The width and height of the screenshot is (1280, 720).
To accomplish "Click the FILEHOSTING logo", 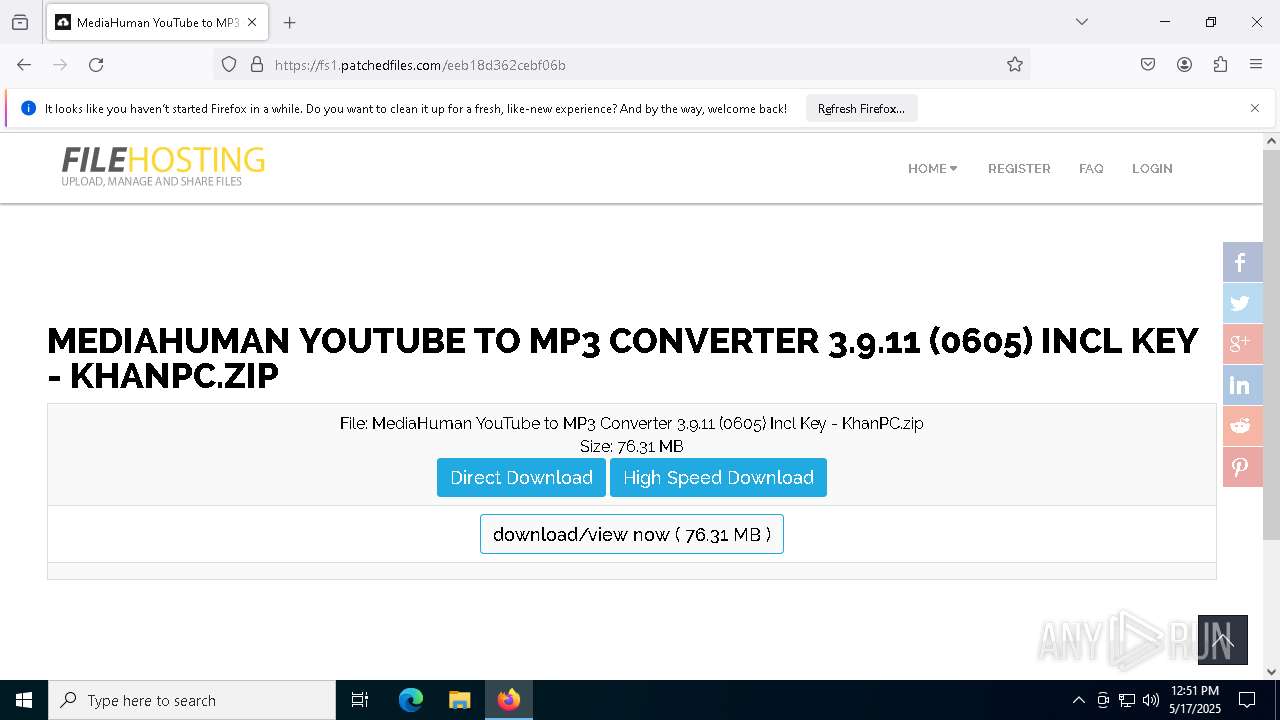I will [x=163, y=166].
